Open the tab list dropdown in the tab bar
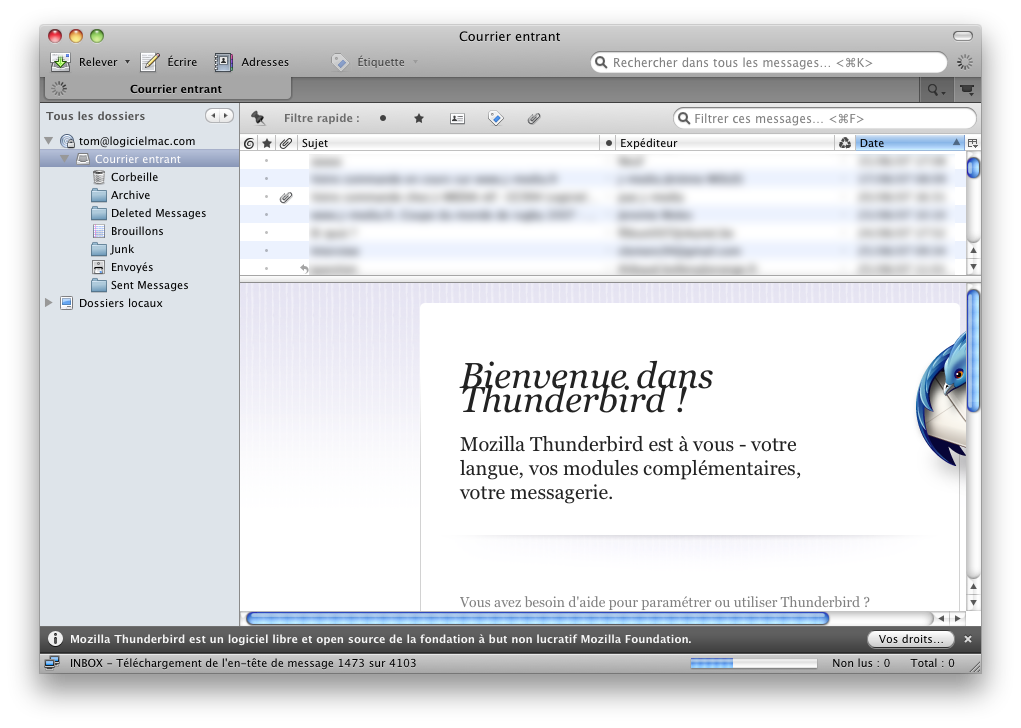This screenshot has width=1021, height=728. [x=968, y=90]
